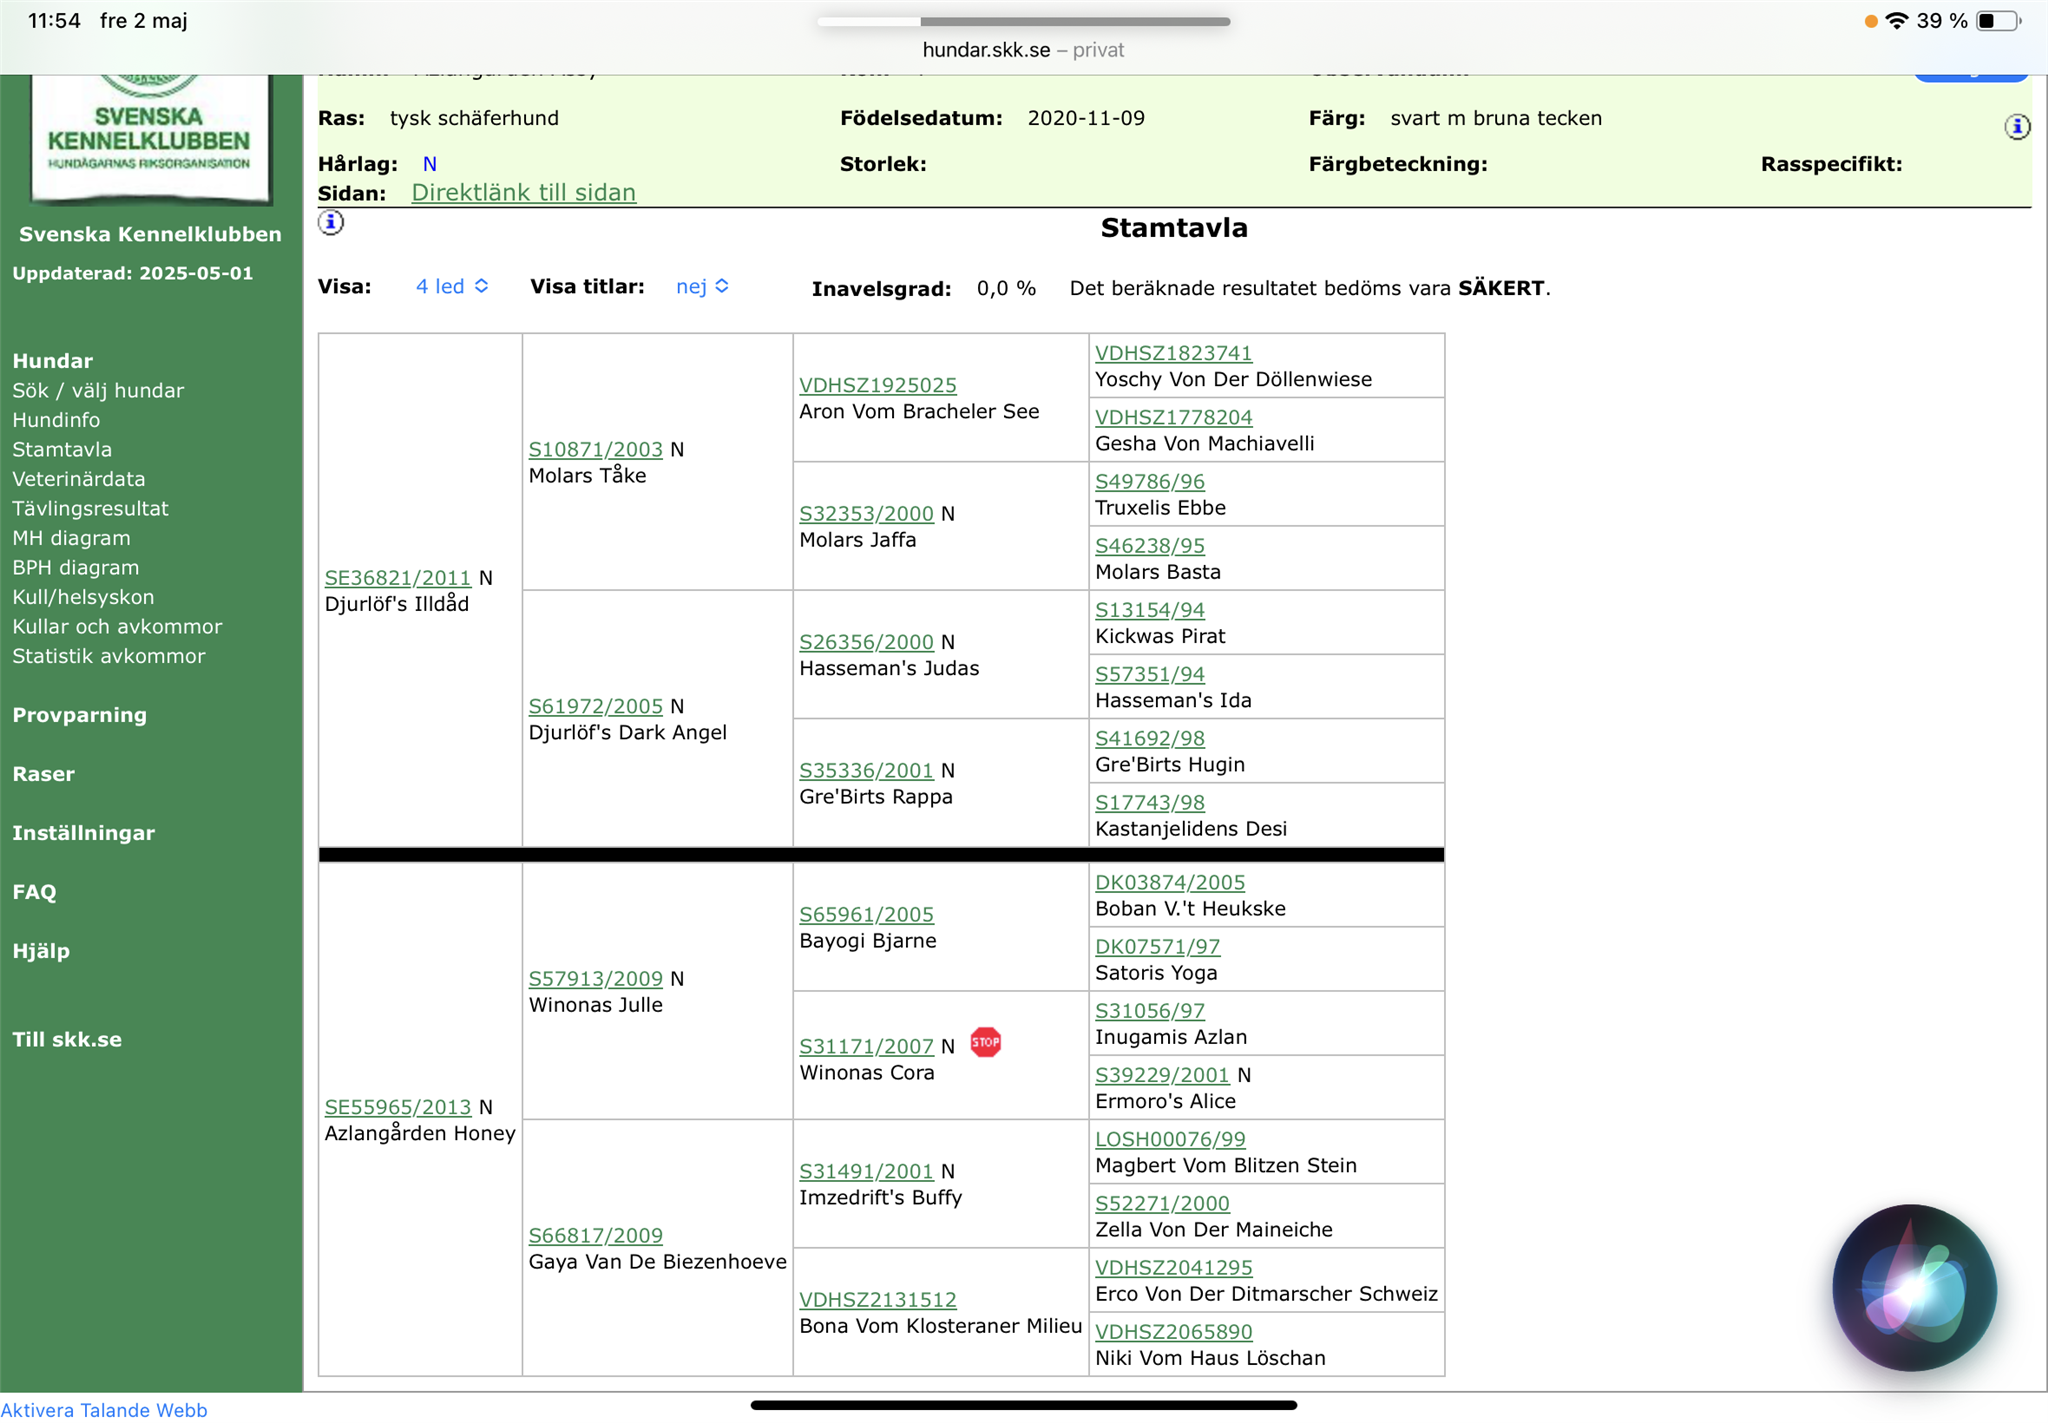Tap the battery indicator icon
The width and height of the screenshot is (2048, 1423).
pyautogui.click(x=1997, y=21)
